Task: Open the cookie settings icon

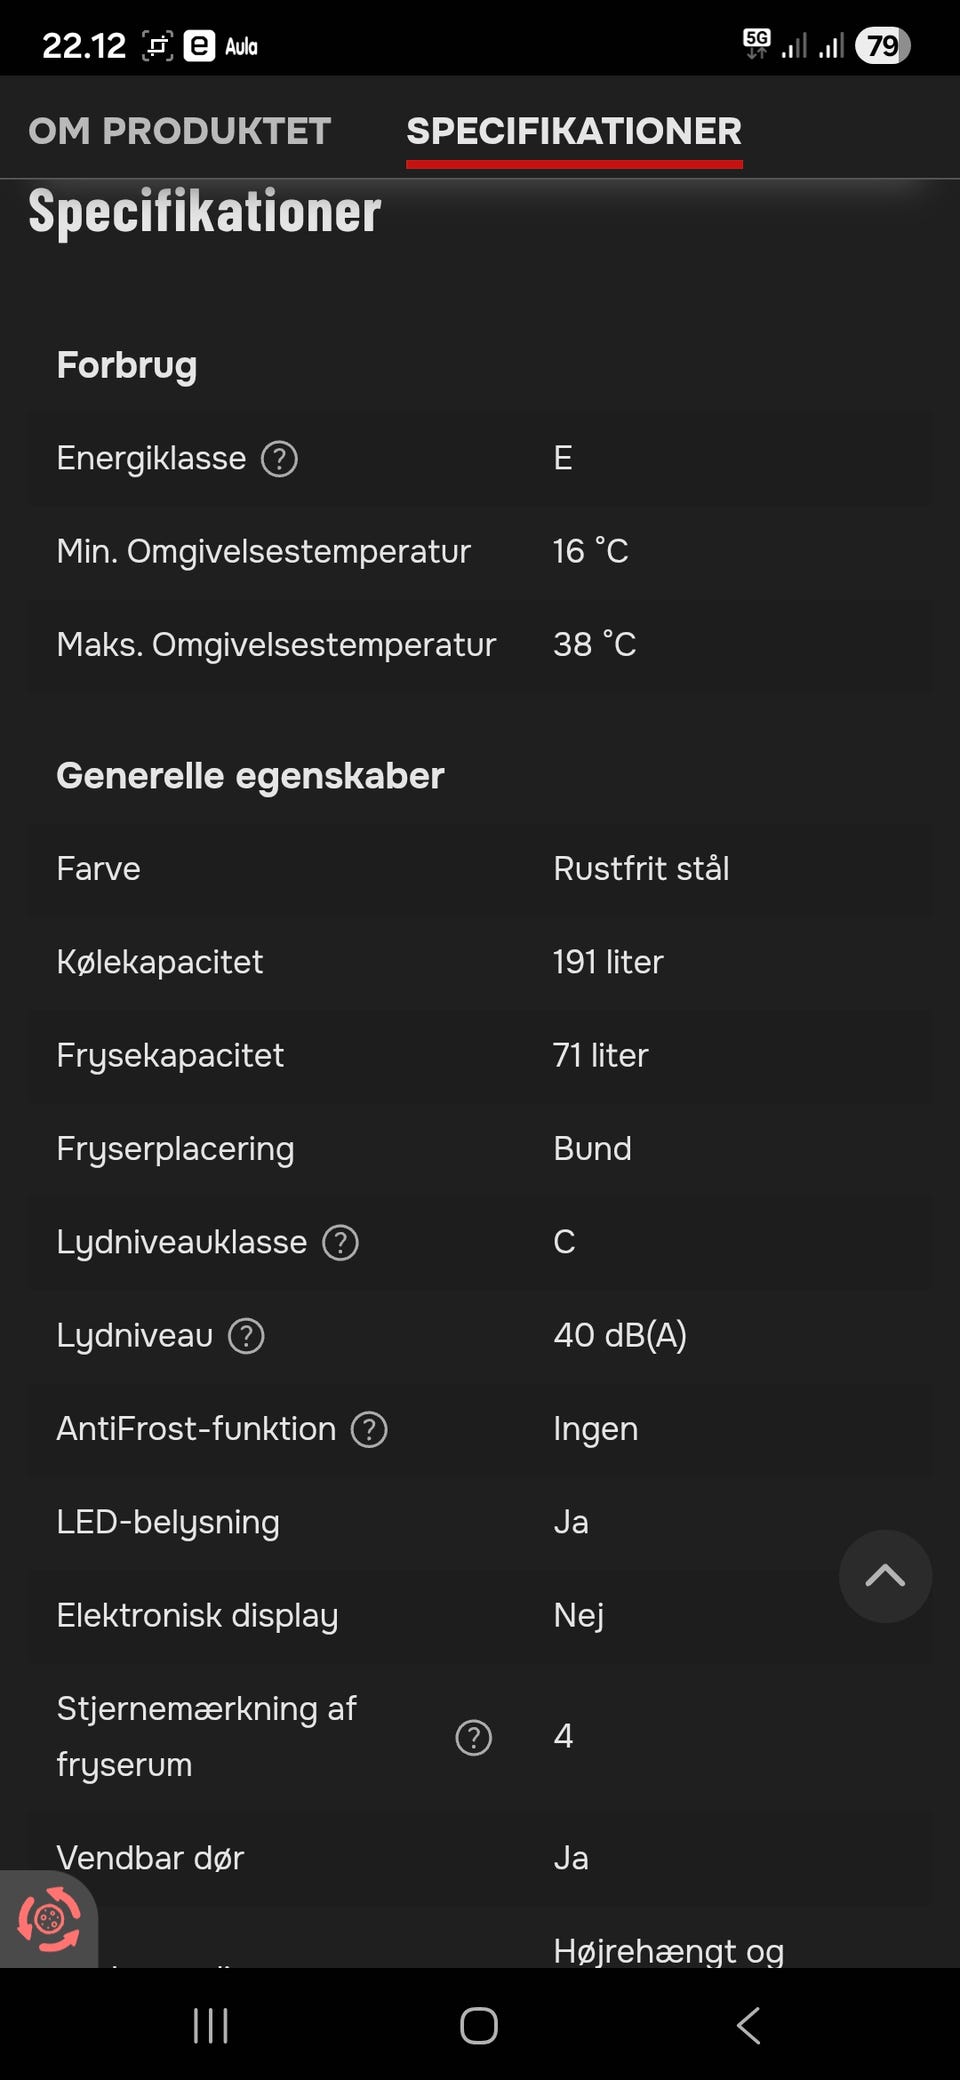Action: (48, 1919)
